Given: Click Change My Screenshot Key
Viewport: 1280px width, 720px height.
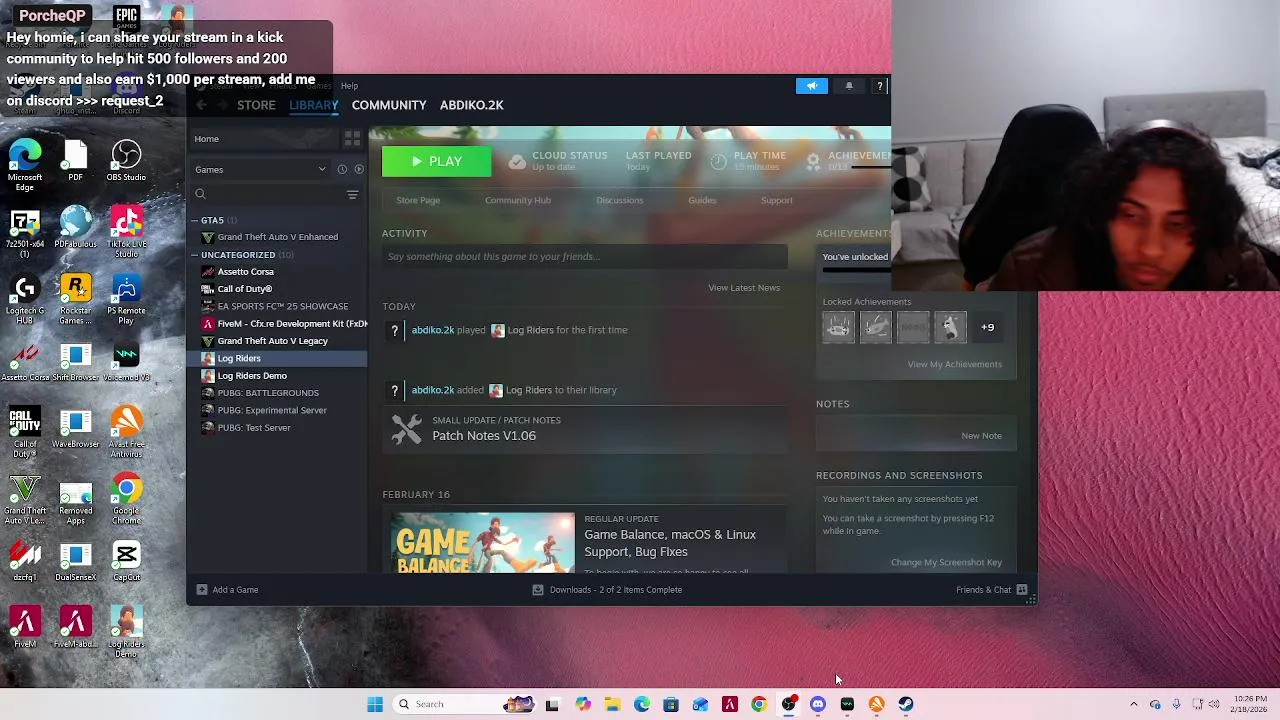Looking at the screenshot, I should 946,562.
